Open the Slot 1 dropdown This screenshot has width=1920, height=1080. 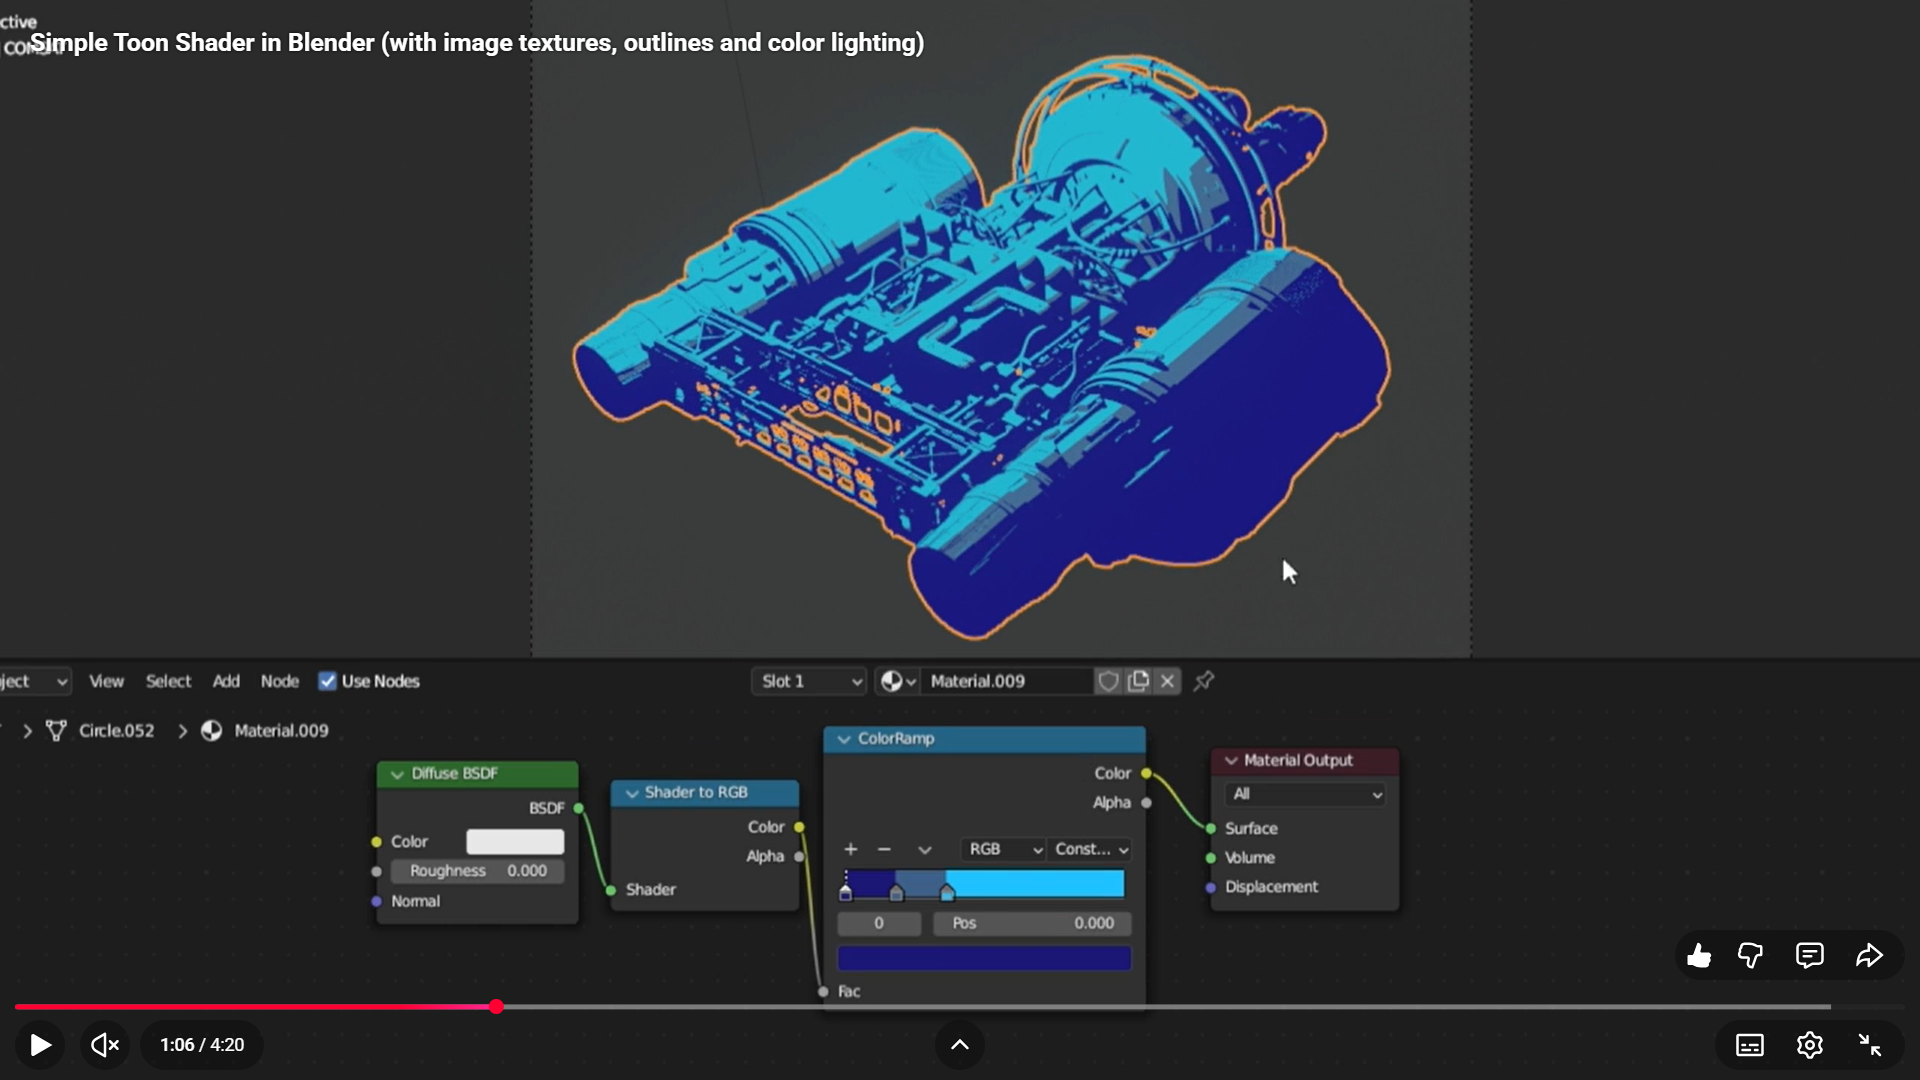809,681
